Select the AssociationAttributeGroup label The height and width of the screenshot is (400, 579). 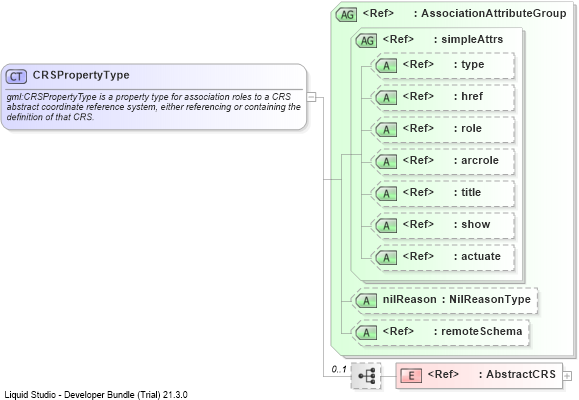[x=494, y=13]
